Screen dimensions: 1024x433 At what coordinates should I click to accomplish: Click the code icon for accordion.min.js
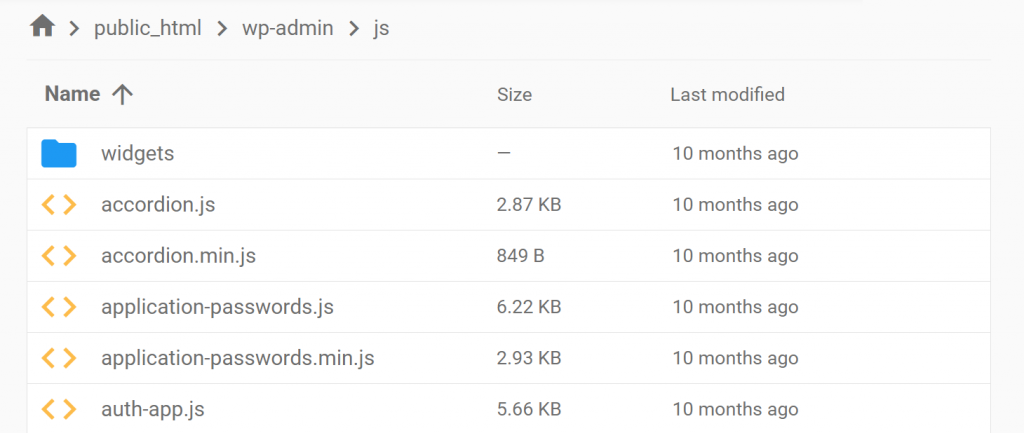pos(59,256)
